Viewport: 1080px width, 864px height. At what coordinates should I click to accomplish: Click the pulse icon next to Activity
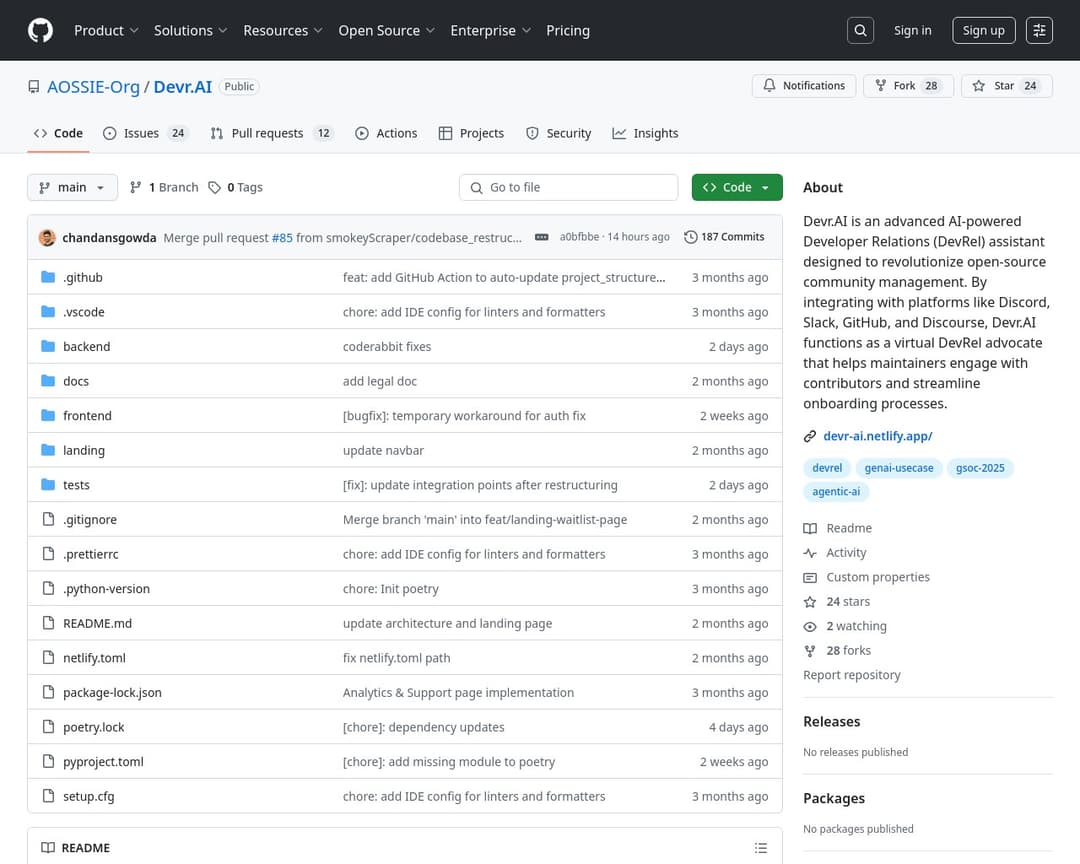pyautogui.click(x=810, y=553)
